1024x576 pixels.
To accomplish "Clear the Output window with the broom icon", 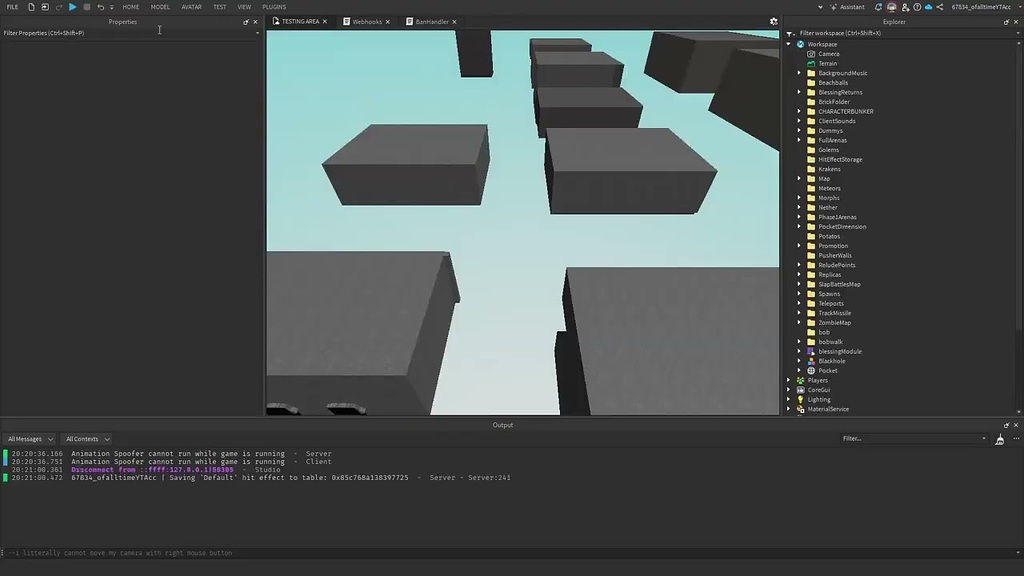I will click(x=998, y=439).
